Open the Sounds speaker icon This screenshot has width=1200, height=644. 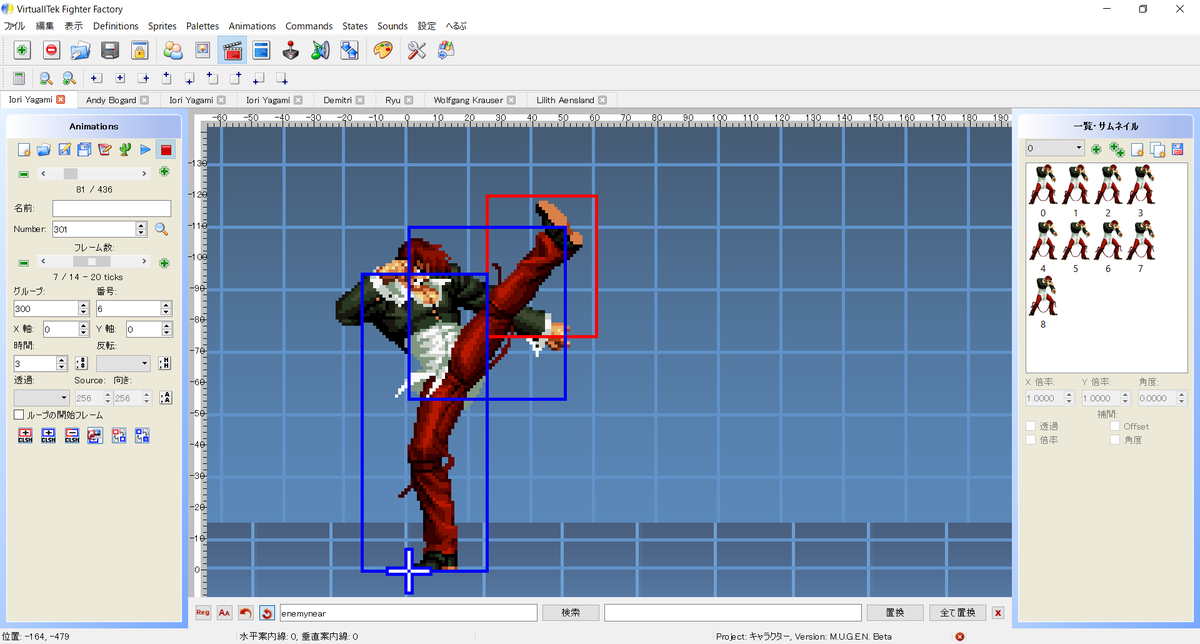click(320, 50)
